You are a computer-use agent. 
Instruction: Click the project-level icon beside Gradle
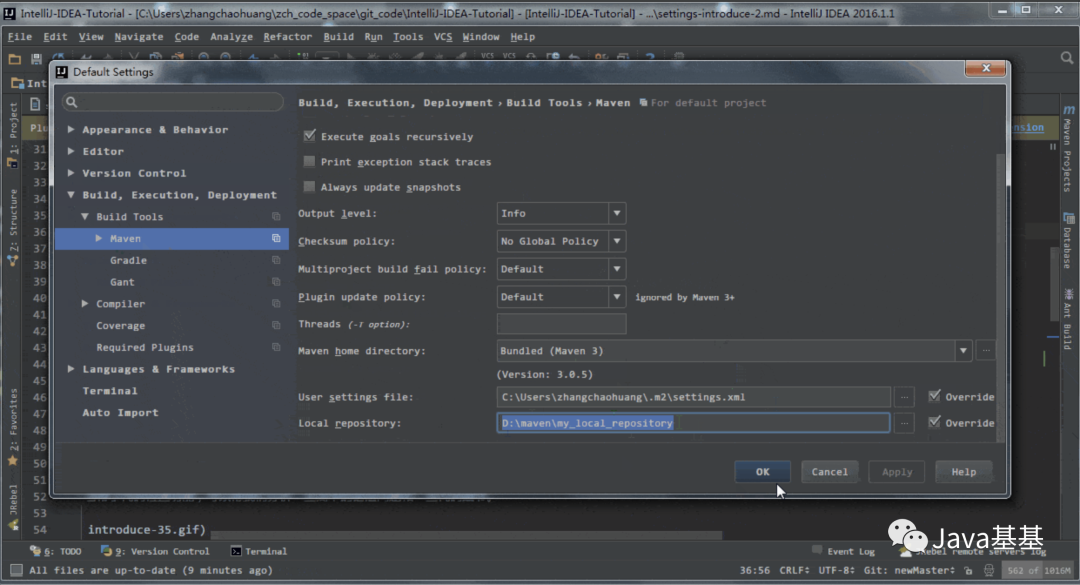(x=276, y=260)
